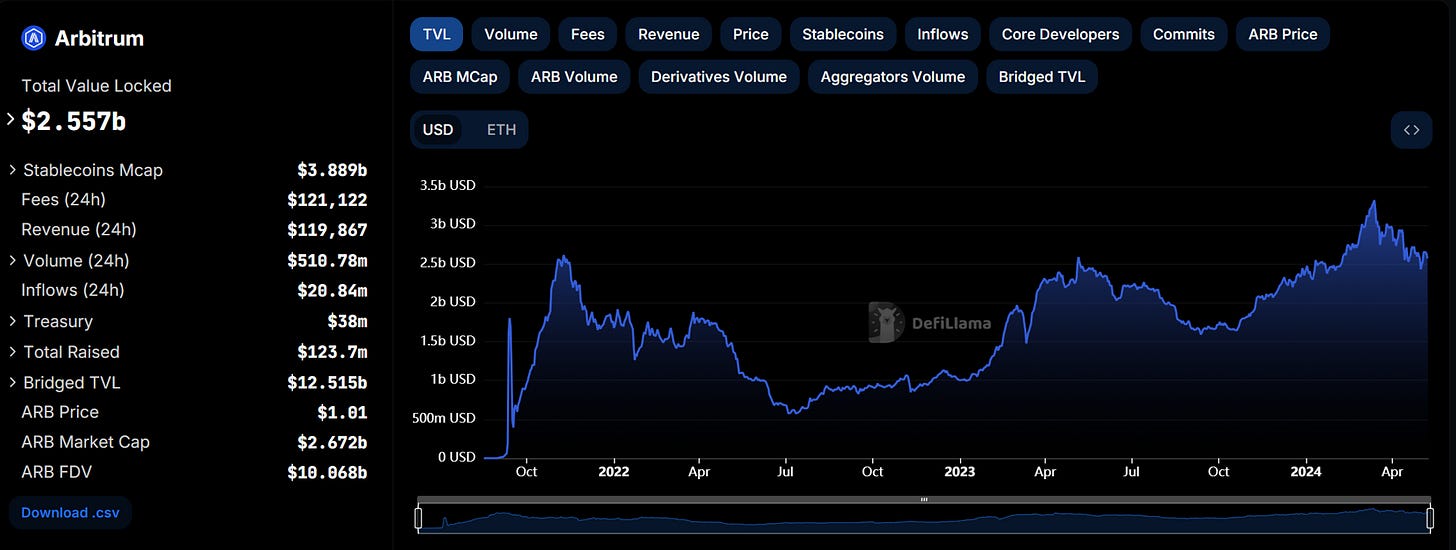The height and width of the screenshot is (550, 1456).
Task: Click the $510.78m volume value
Action: click(327, 260)
